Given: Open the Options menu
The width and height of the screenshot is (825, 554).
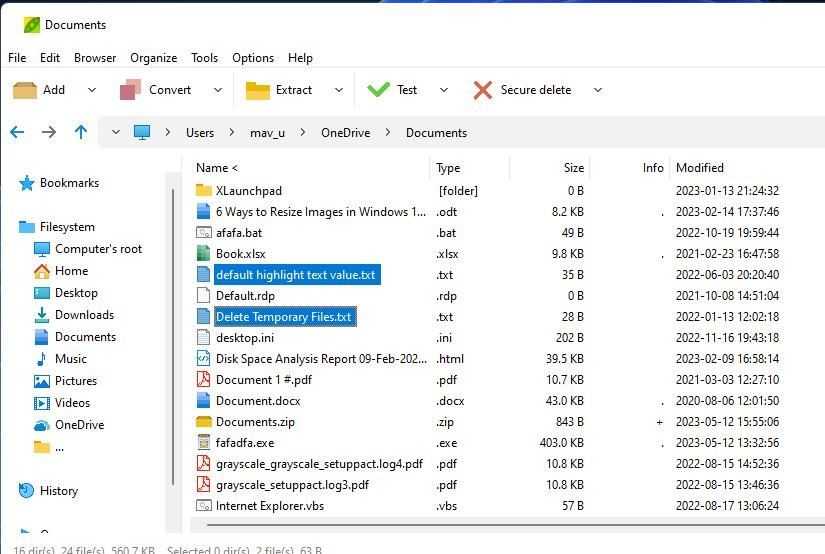Looking at the screenshot, I should [253, 58].
